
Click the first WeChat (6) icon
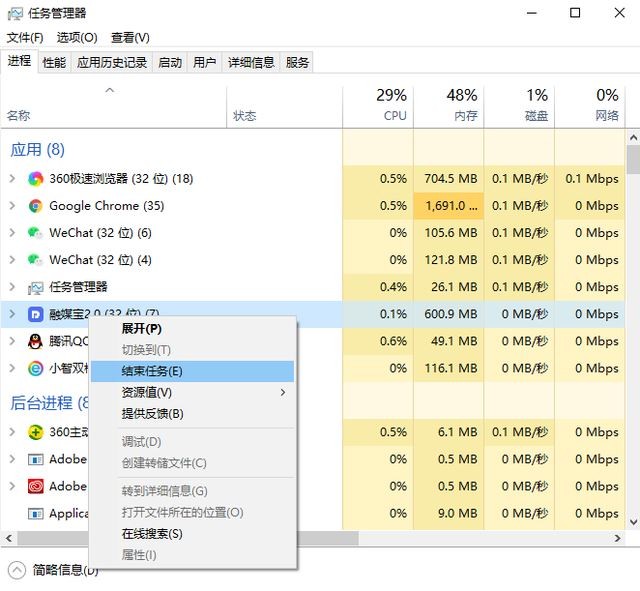coord(35,233)
